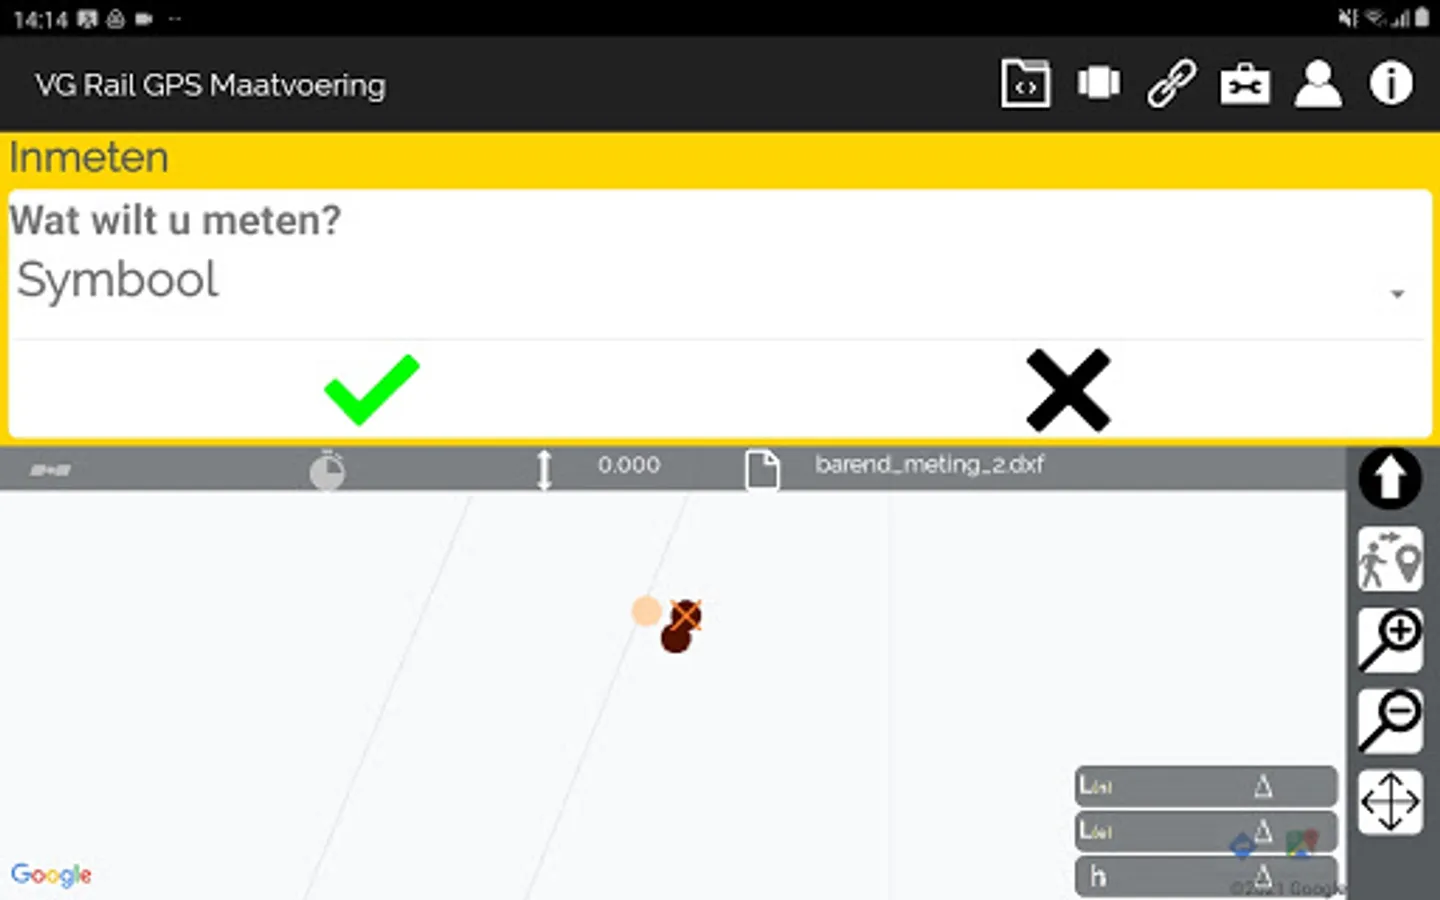Tap the vertical height arrow icon
Image resolution: width=1440 pixels, height=900 pixels.
pyautogui.click(x=544, y=469)
